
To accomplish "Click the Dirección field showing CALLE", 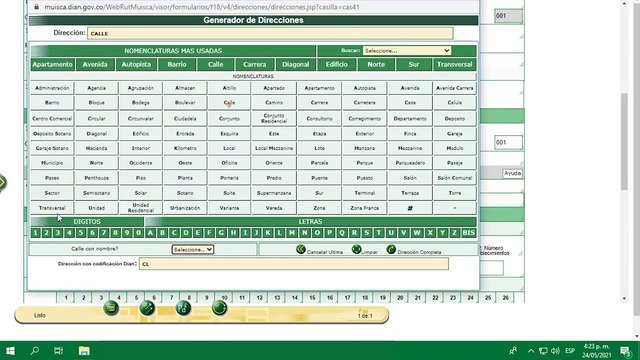I will tap(270, 33).
